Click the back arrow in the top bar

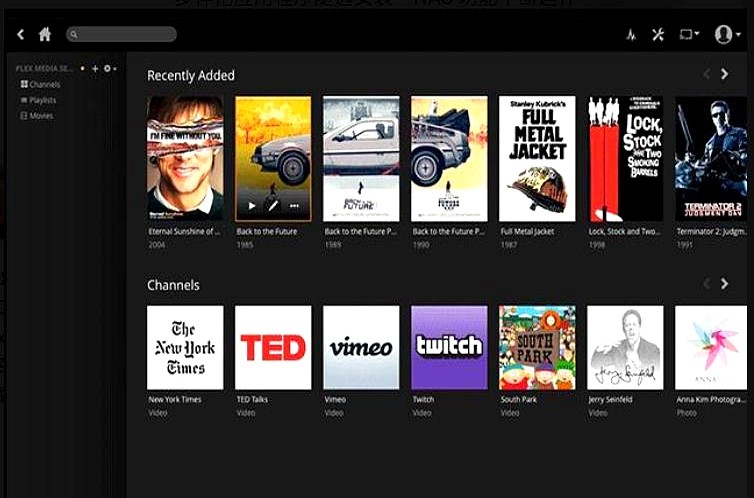21,35
